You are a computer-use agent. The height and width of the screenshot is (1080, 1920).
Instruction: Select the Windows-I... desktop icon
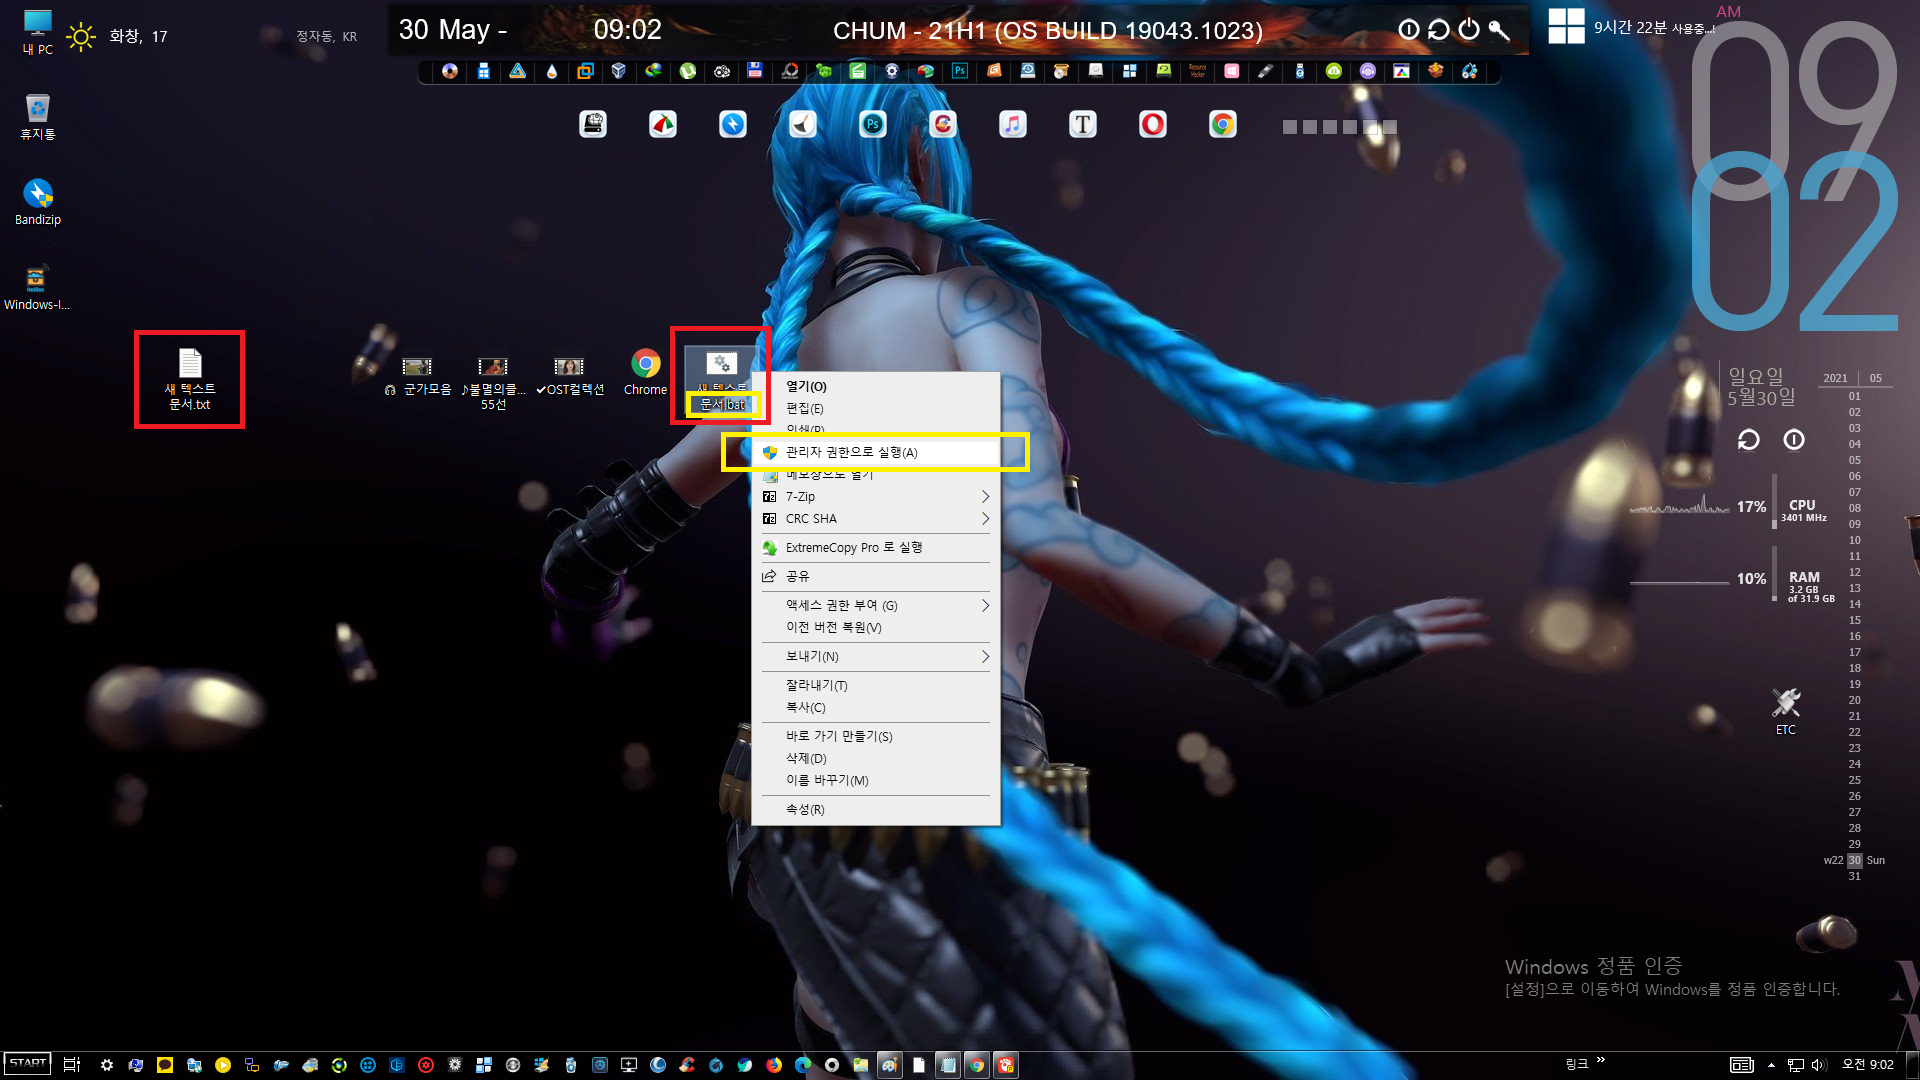tap(37, 287)
